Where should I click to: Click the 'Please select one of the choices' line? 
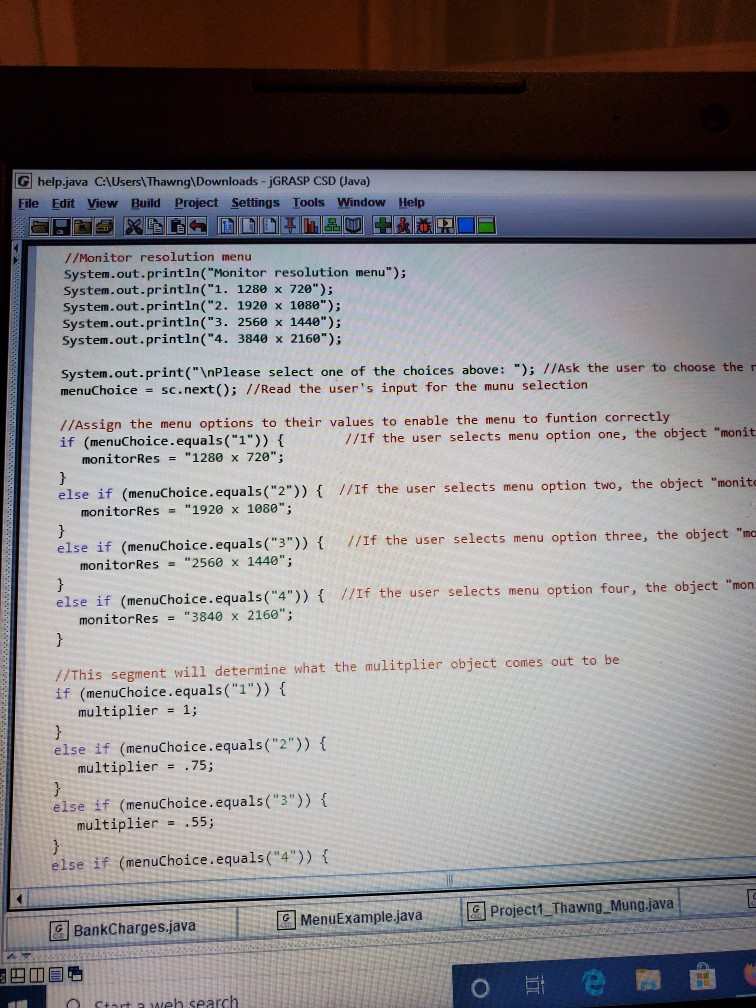(x=297, y=372)
